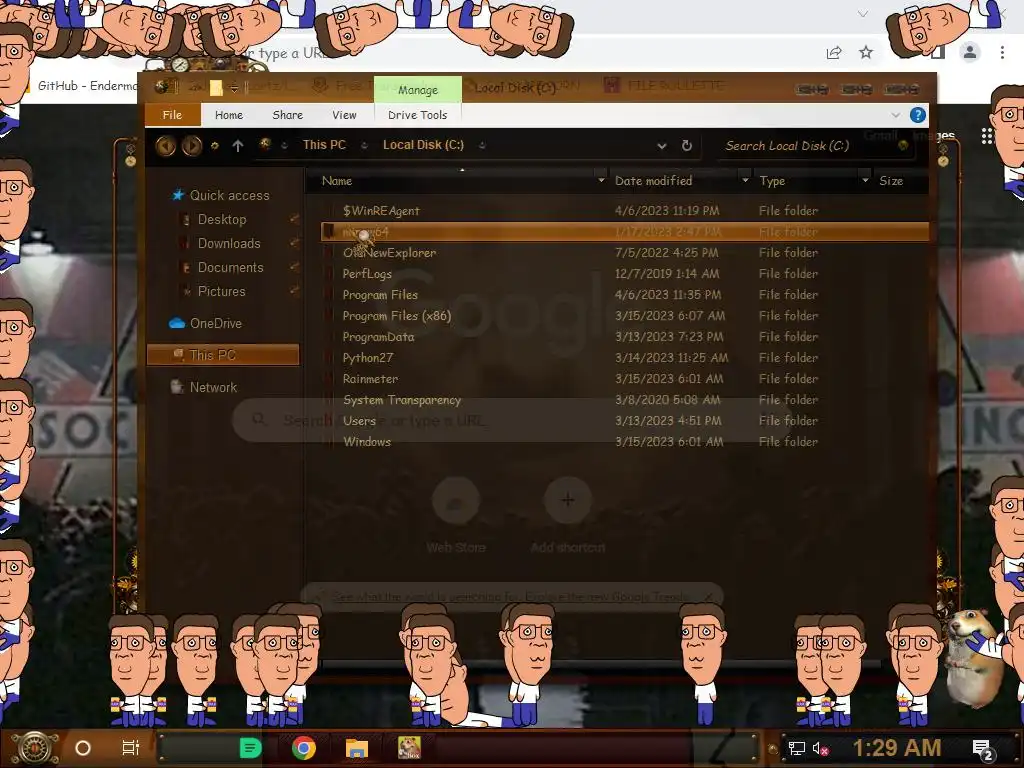The image size is (1024, 768).
Task: Open Type column filter dropdown
Action: tap(865, 180)
